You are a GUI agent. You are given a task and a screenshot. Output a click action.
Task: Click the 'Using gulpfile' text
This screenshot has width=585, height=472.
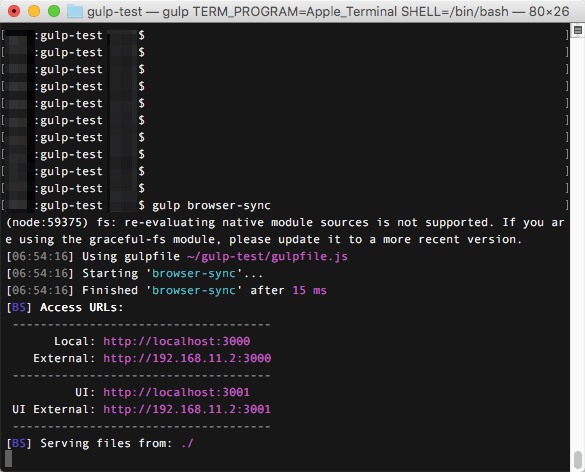tap(131, 256)
